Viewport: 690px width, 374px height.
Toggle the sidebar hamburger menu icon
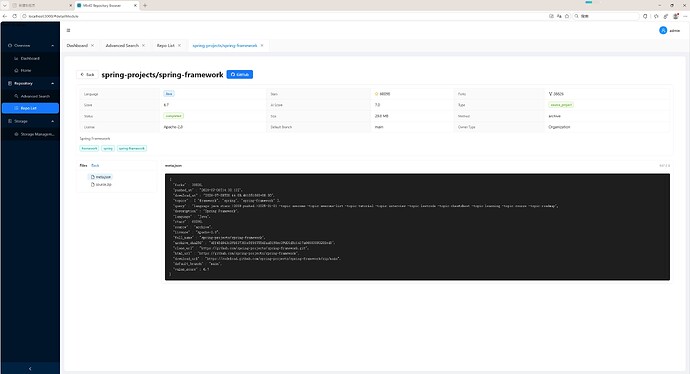point(68,30)
